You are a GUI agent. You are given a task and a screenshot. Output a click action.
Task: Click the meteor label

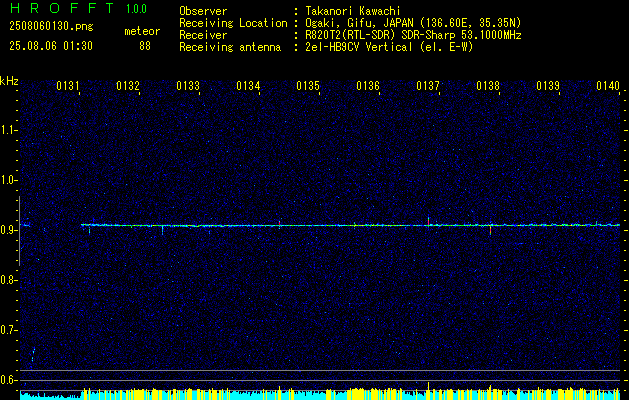[x=142, y=31]
